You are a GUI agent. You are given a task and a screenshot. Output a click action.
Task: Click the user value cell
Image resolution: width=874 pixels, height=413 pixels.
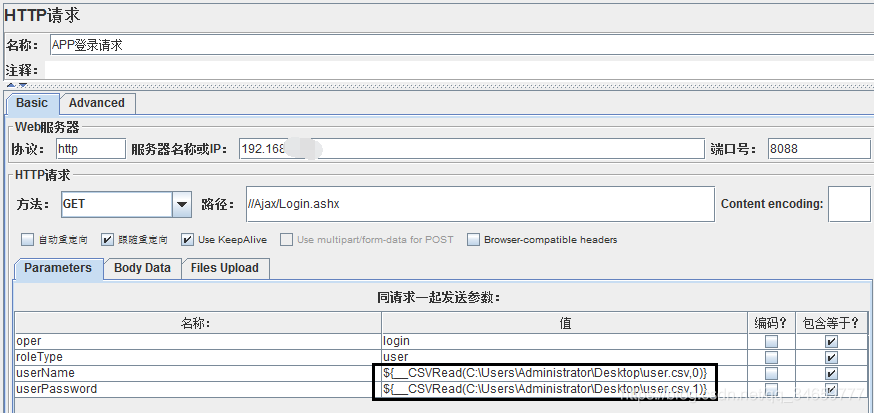pos(565,357)
